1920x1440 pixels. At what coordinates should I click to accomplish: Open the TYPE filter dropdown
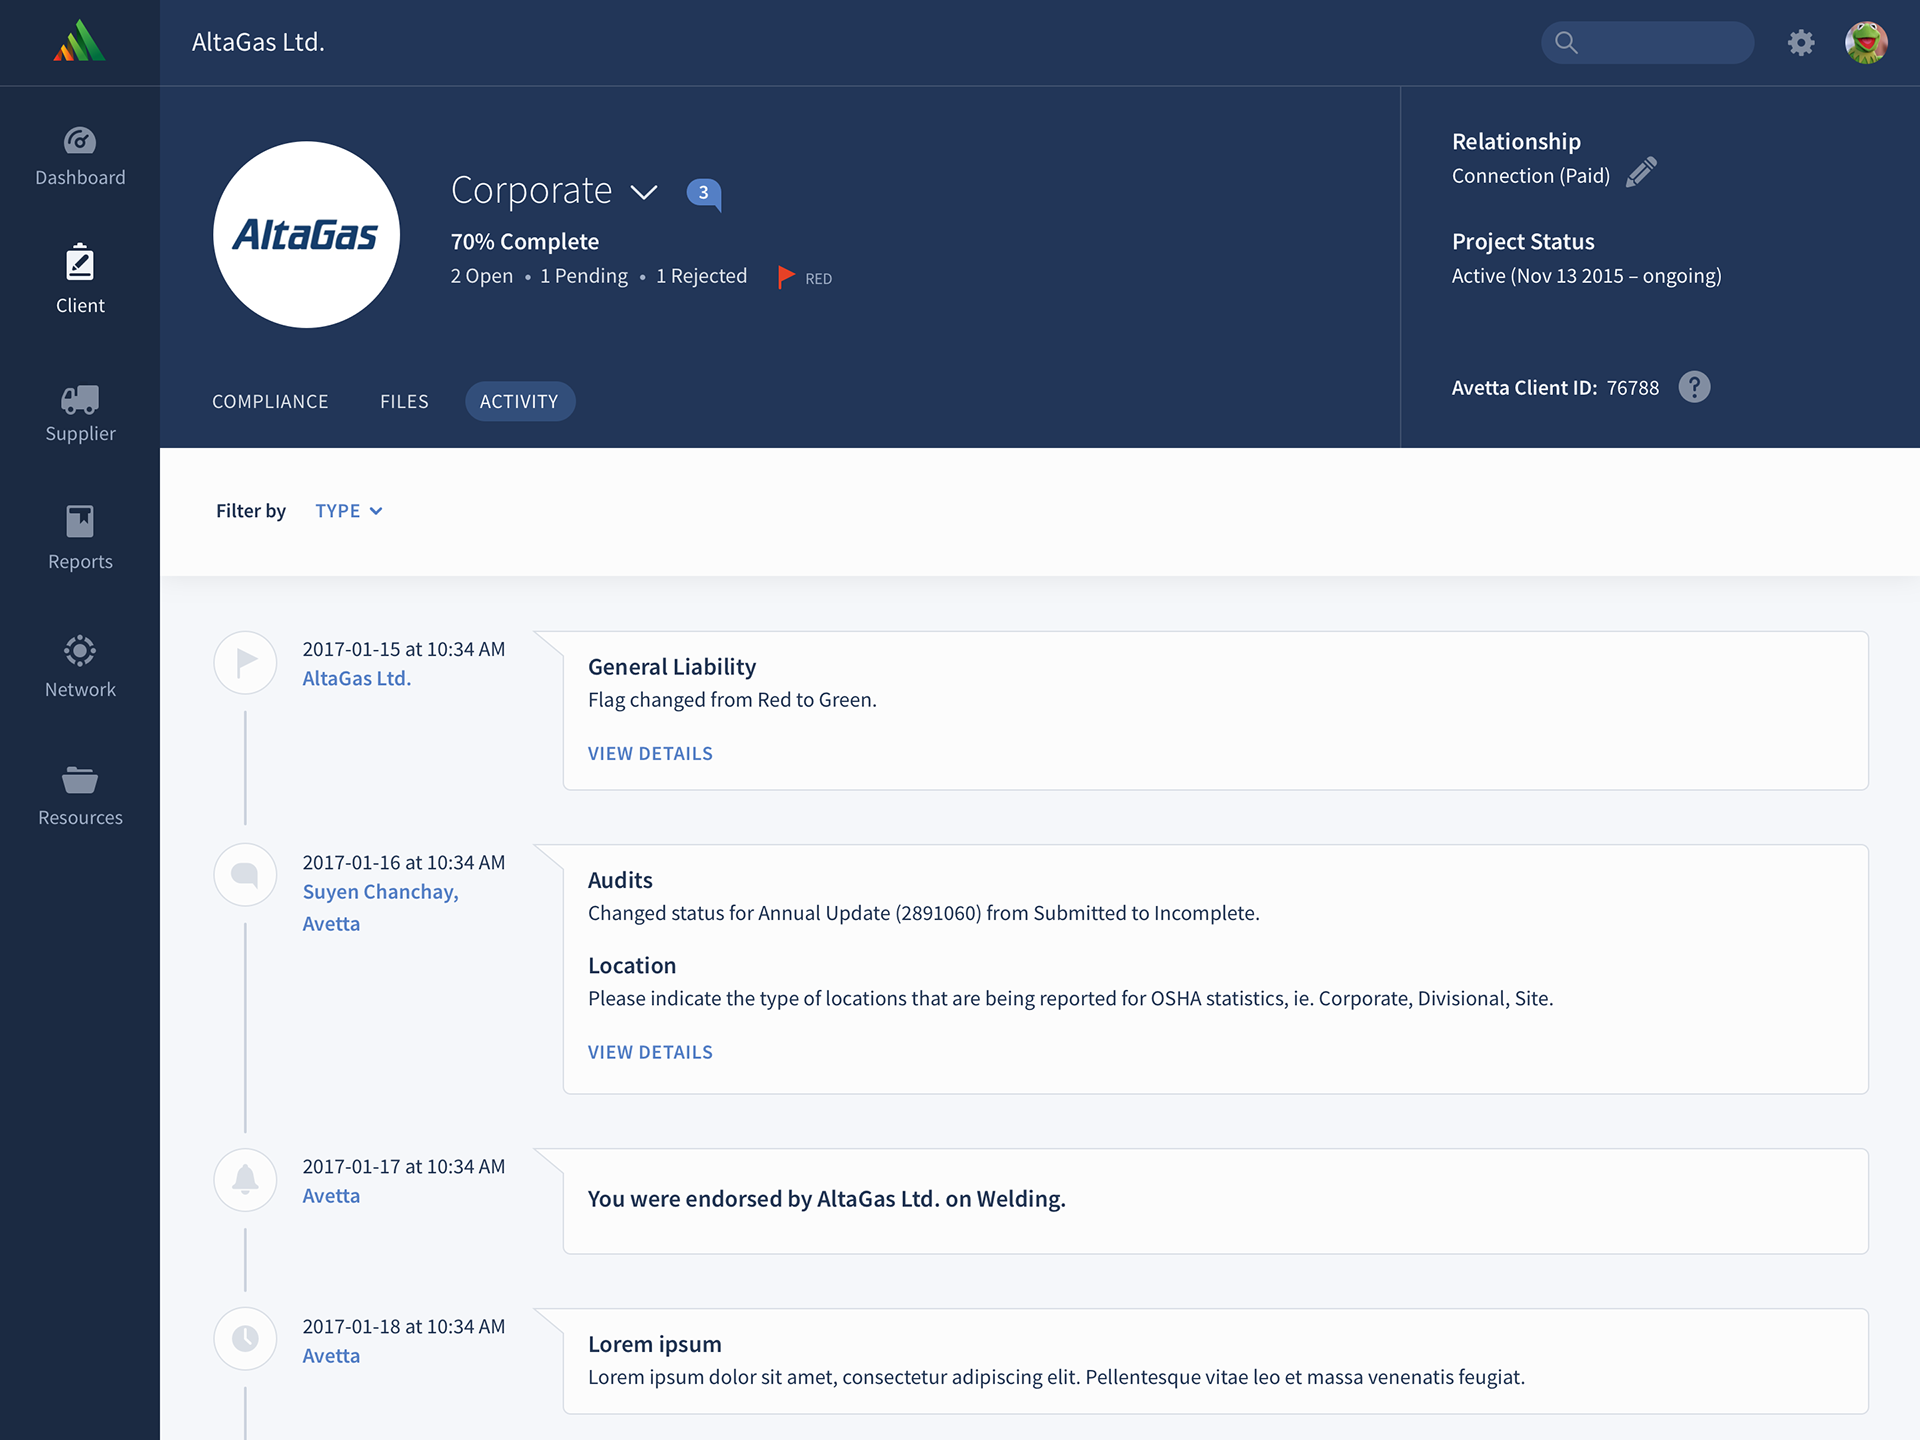[x=349, y=511]
